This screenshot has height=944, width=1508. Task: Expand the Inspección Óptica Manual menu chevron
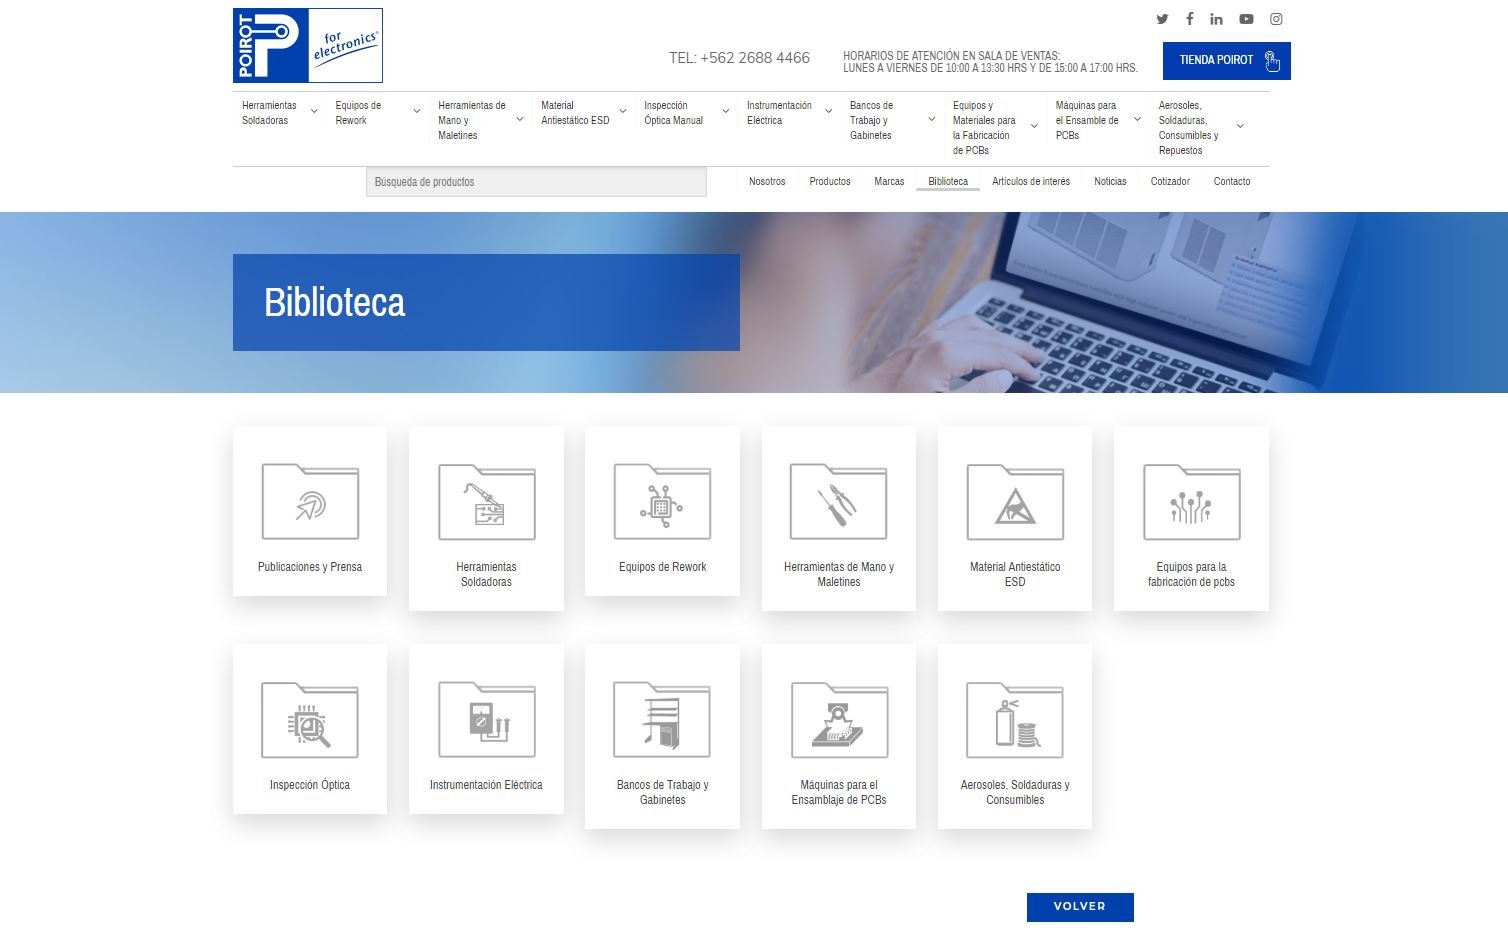[x=726, y=111]
